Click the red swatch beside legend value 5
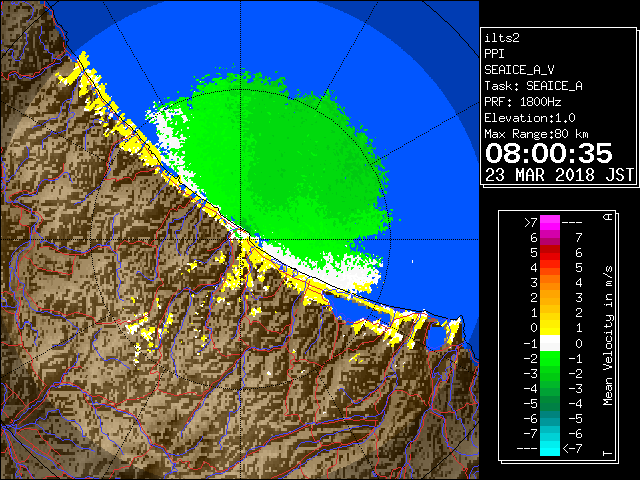The height and width of the screenshot is (480, 640). [x=550, y=253]
